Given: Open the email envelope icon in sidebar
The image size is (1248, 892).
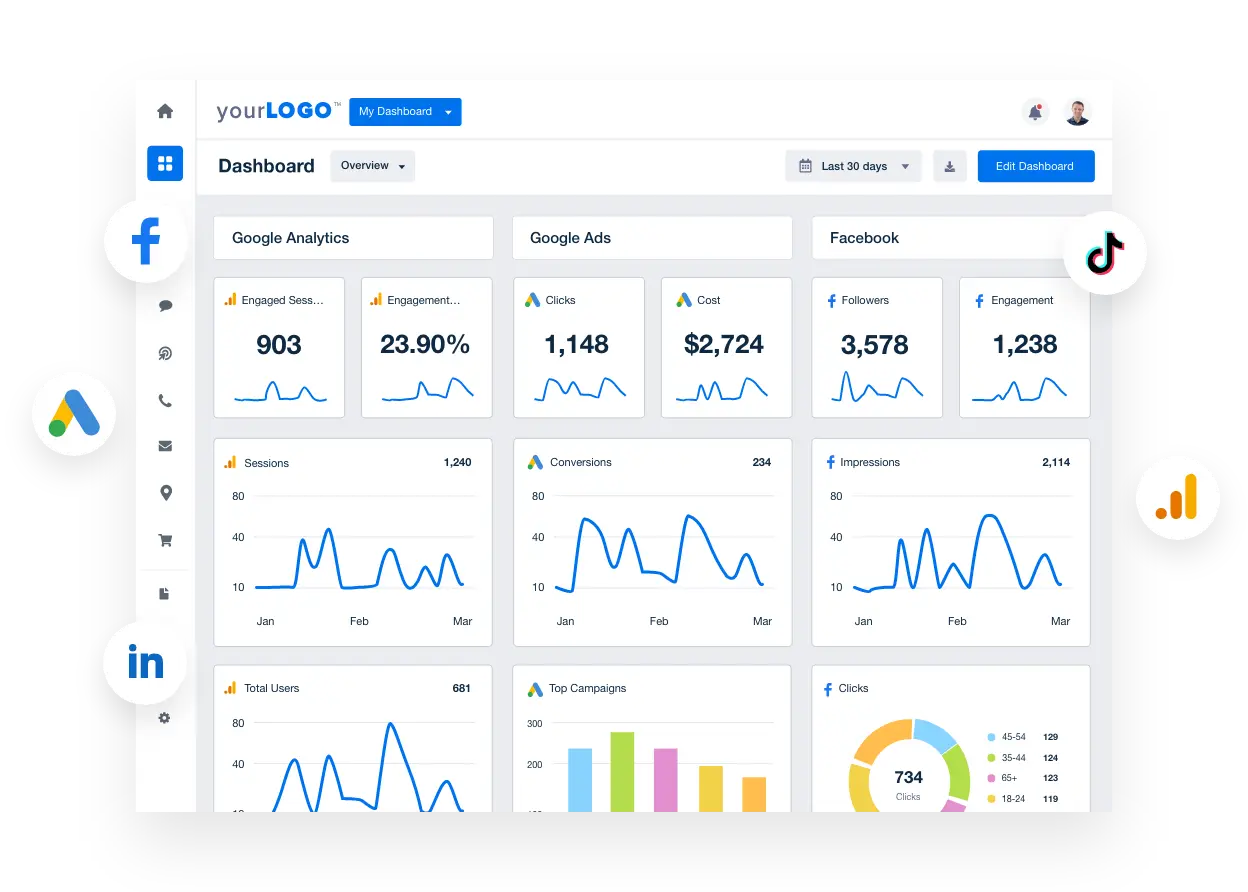Looking at the screenshot, I should click(x=164, y=446).
